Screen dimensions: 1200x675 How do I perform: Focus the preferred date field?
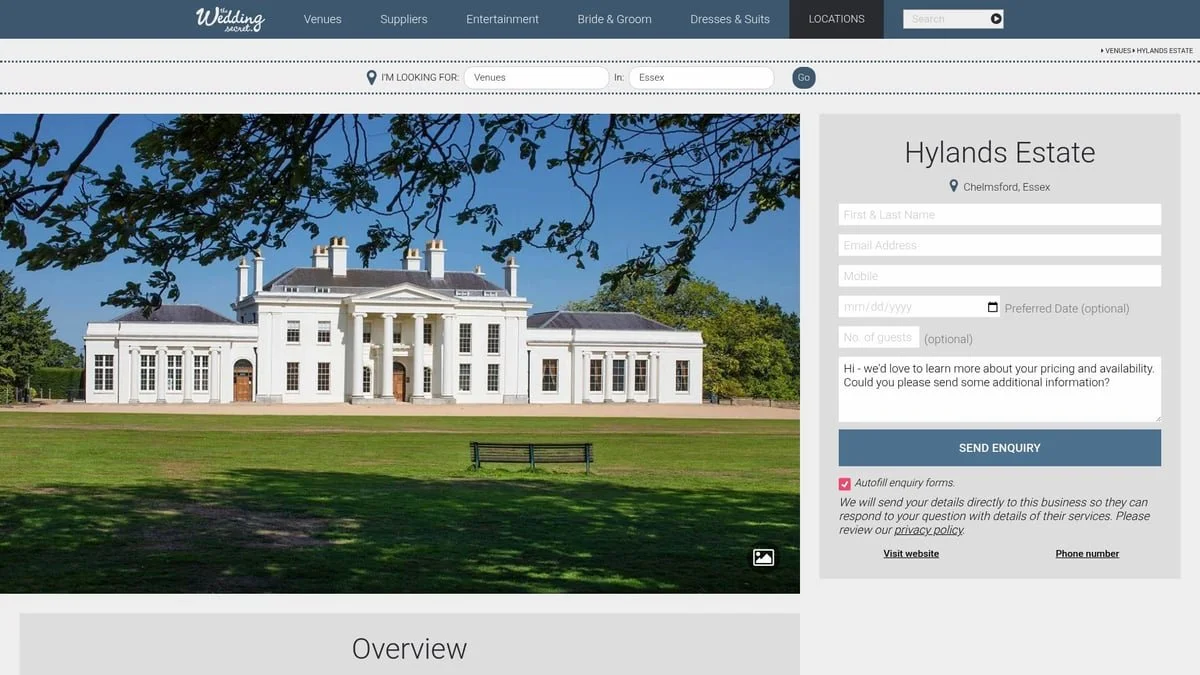click(x=919, y=307)
